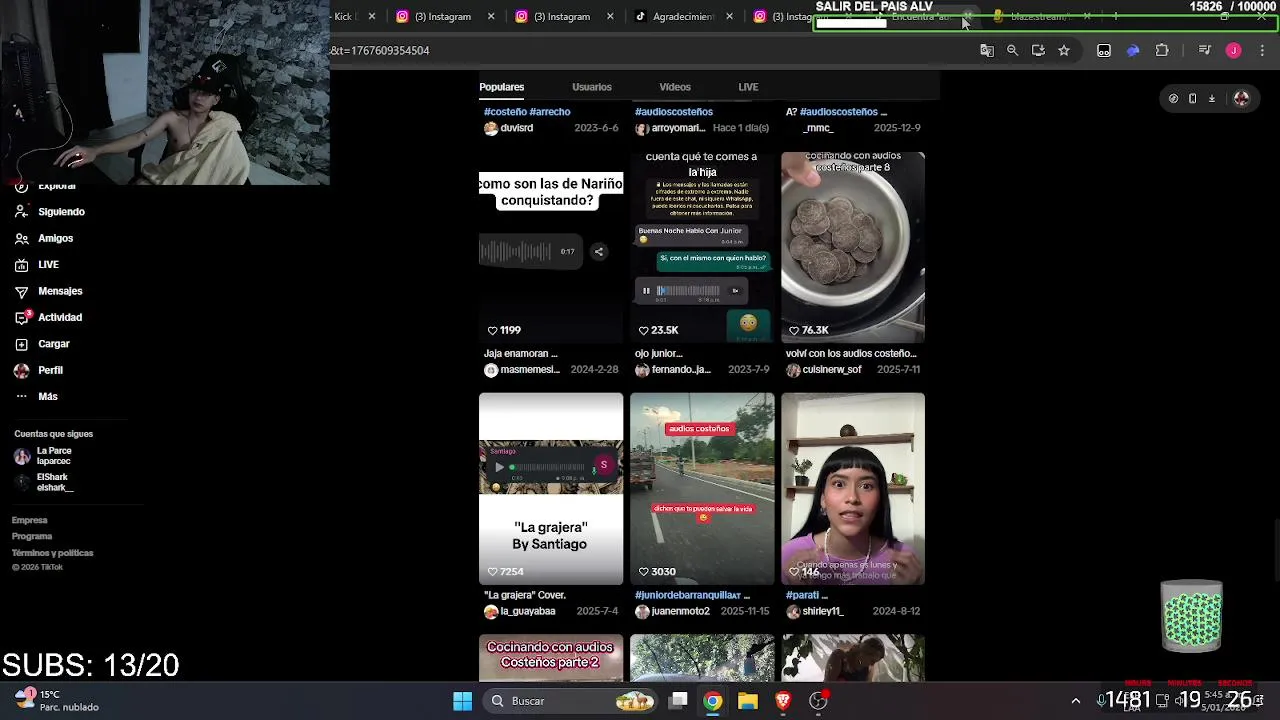Image resolution: width=1280 pixels, height=720 pixels.
Task: Go to LIVE in the left sidebar
Action: (x=37, y=265)
